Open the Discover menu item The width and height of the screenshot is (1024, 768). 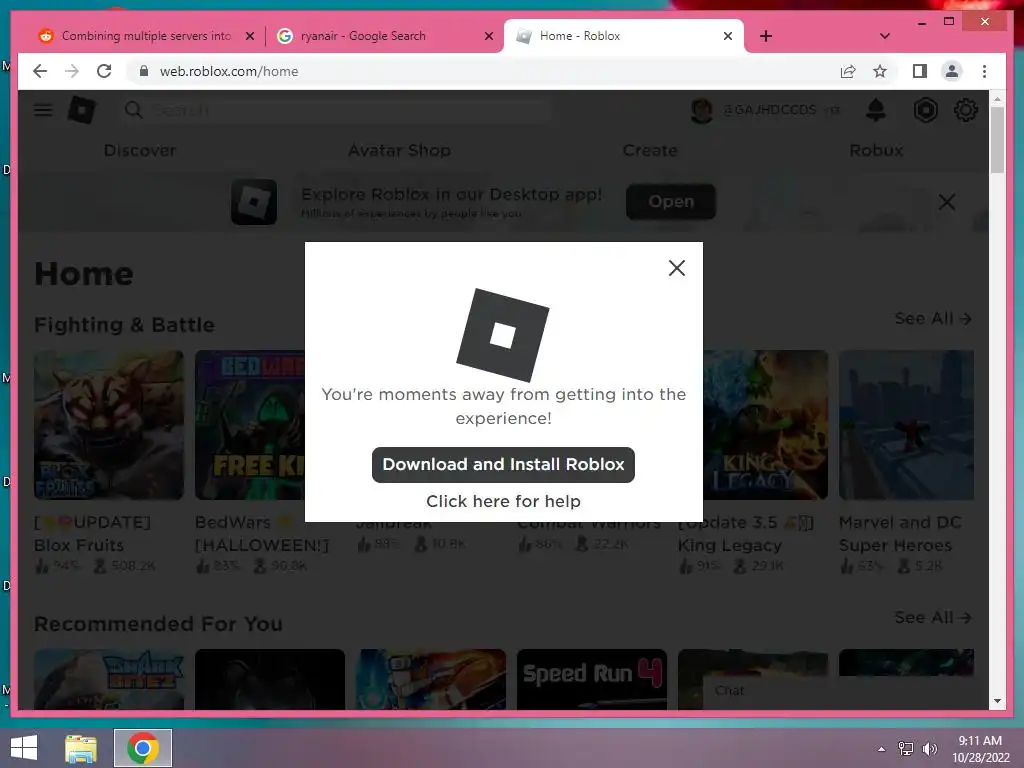(x=140, y=150)
